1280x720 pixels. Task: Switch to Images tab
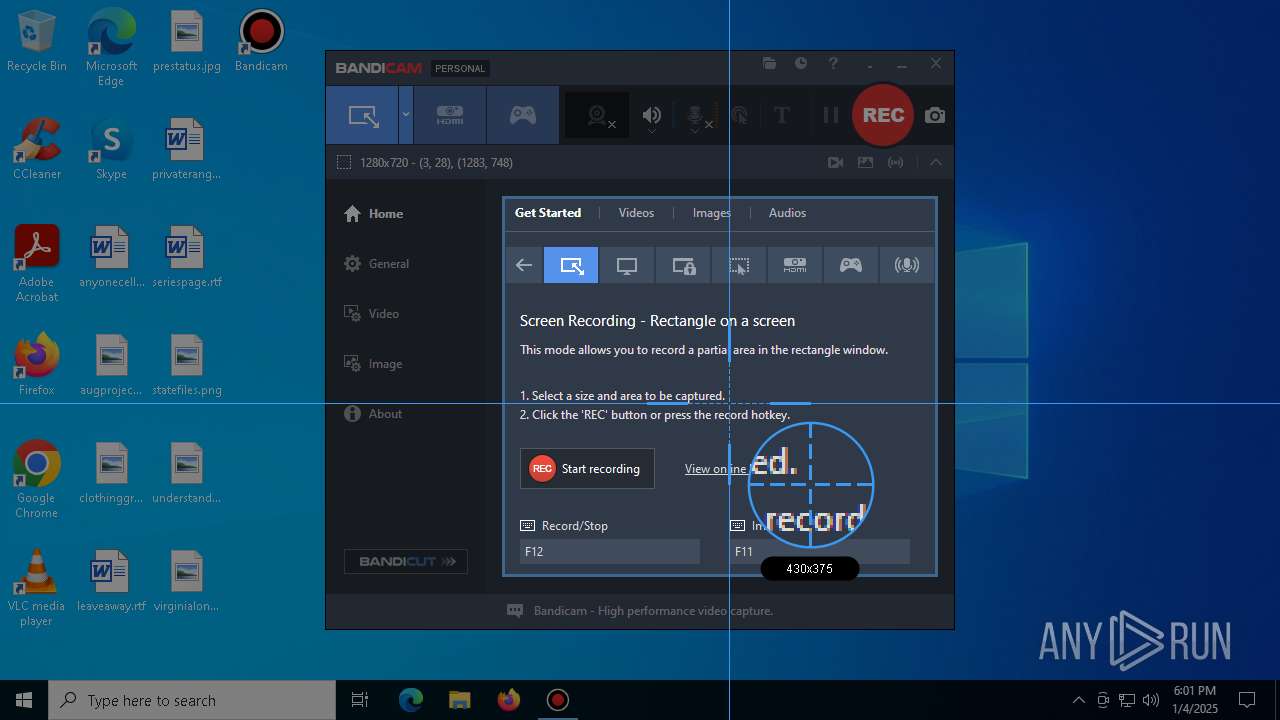click(x=711, y=213)
